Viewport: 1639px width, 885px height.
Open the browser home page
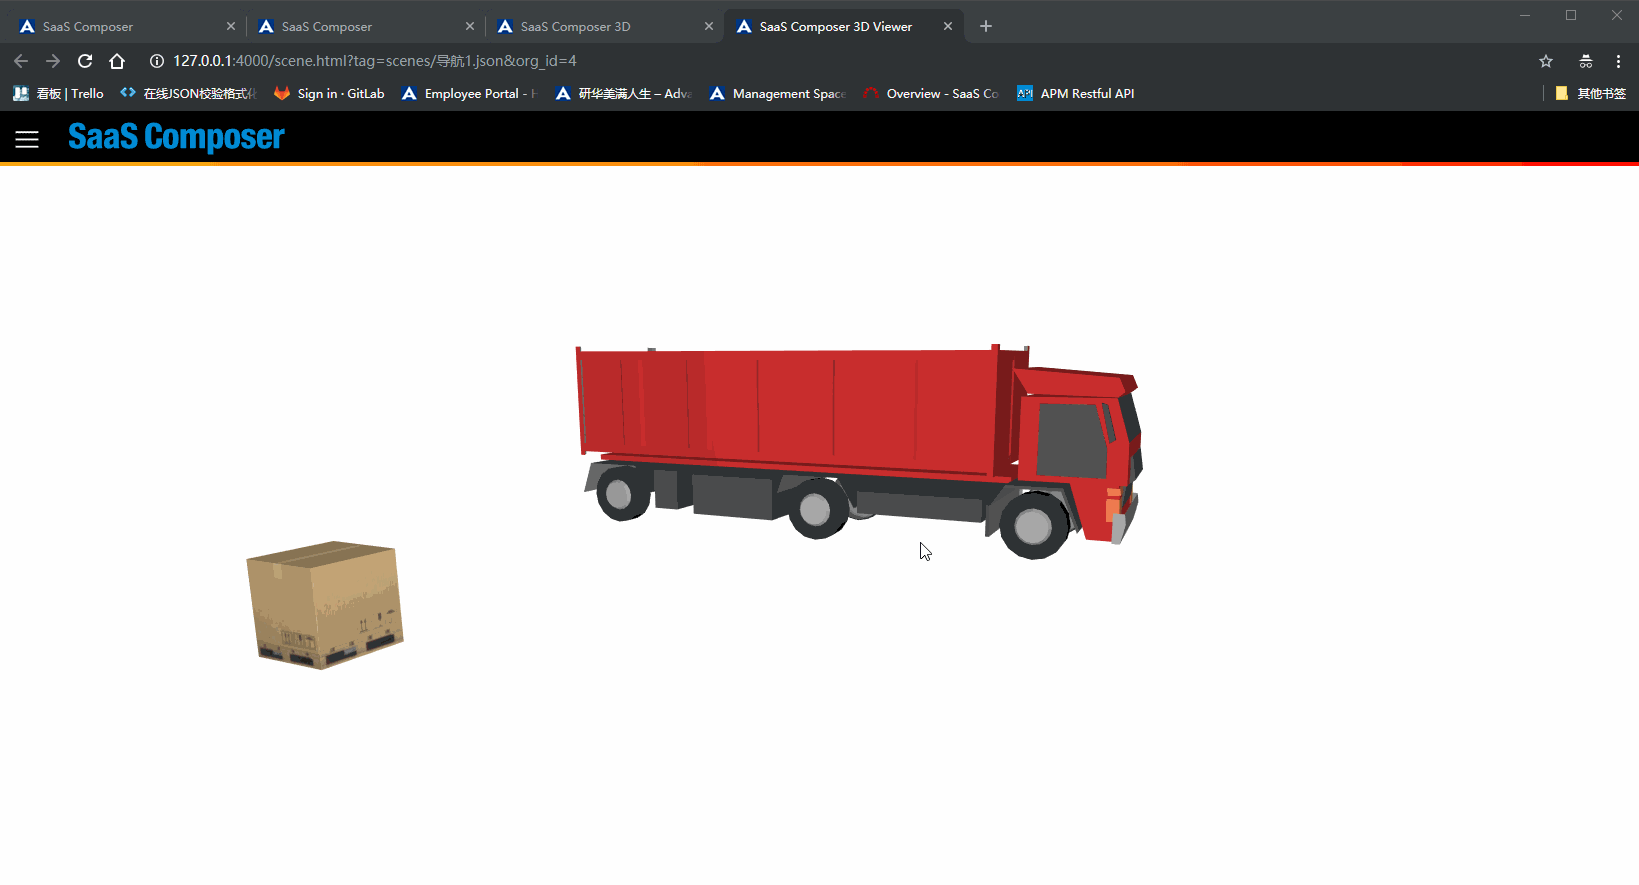click(117, 61)
